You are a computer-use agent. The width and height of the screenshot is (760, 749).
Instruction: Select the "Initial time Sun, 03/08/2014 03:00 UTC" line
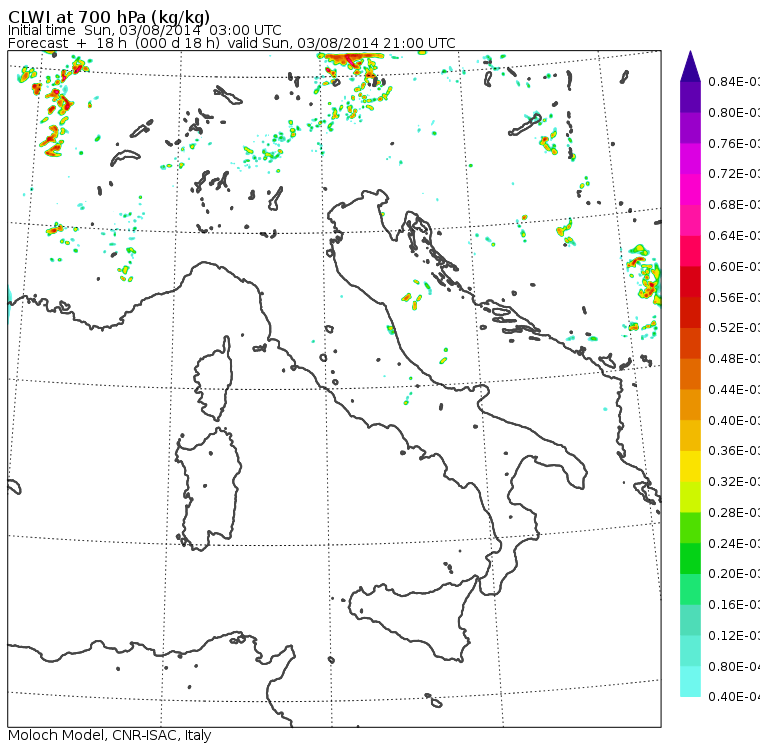[144, 30]
